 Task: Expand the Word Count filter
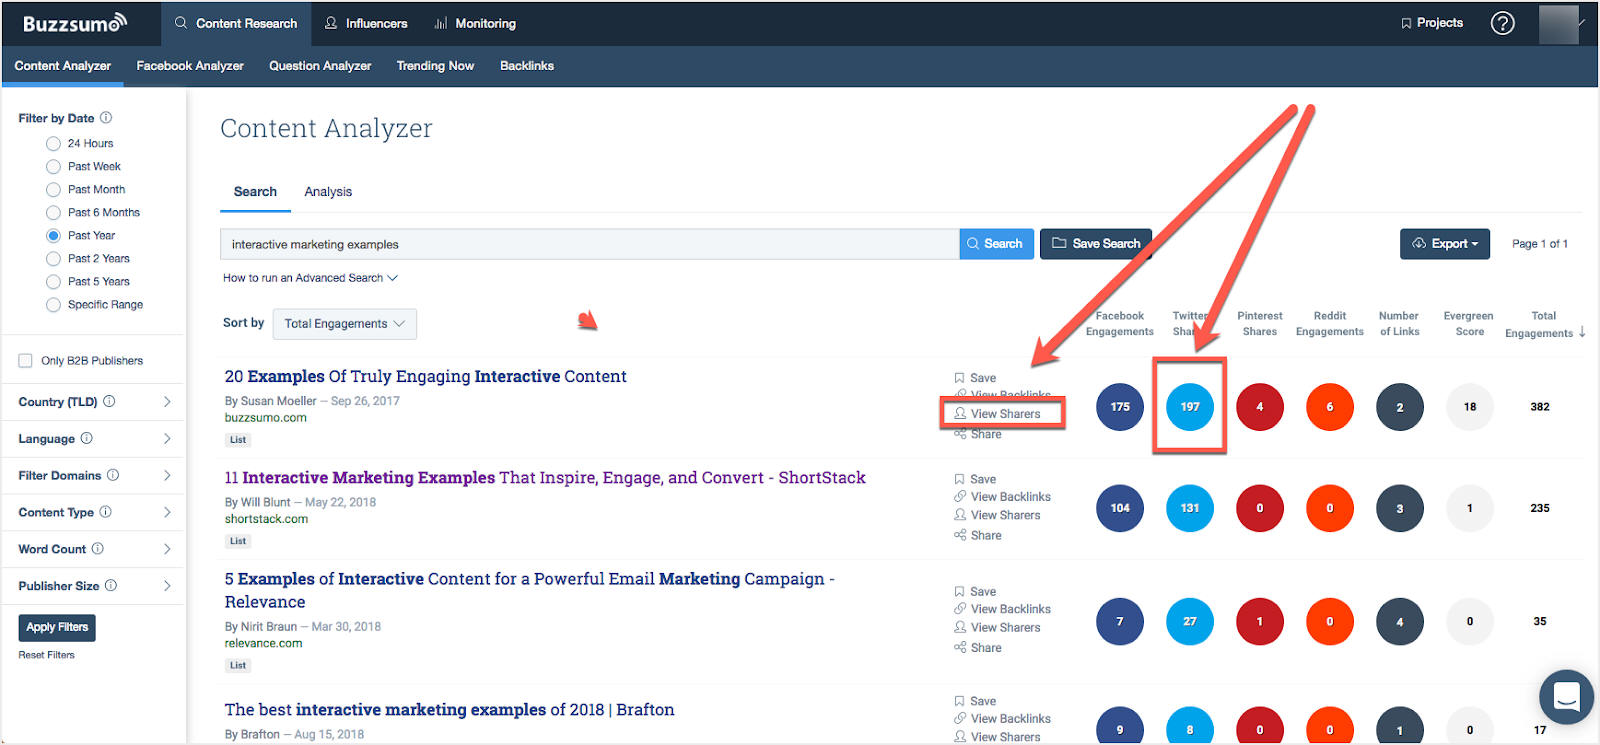tap(166, 549)
